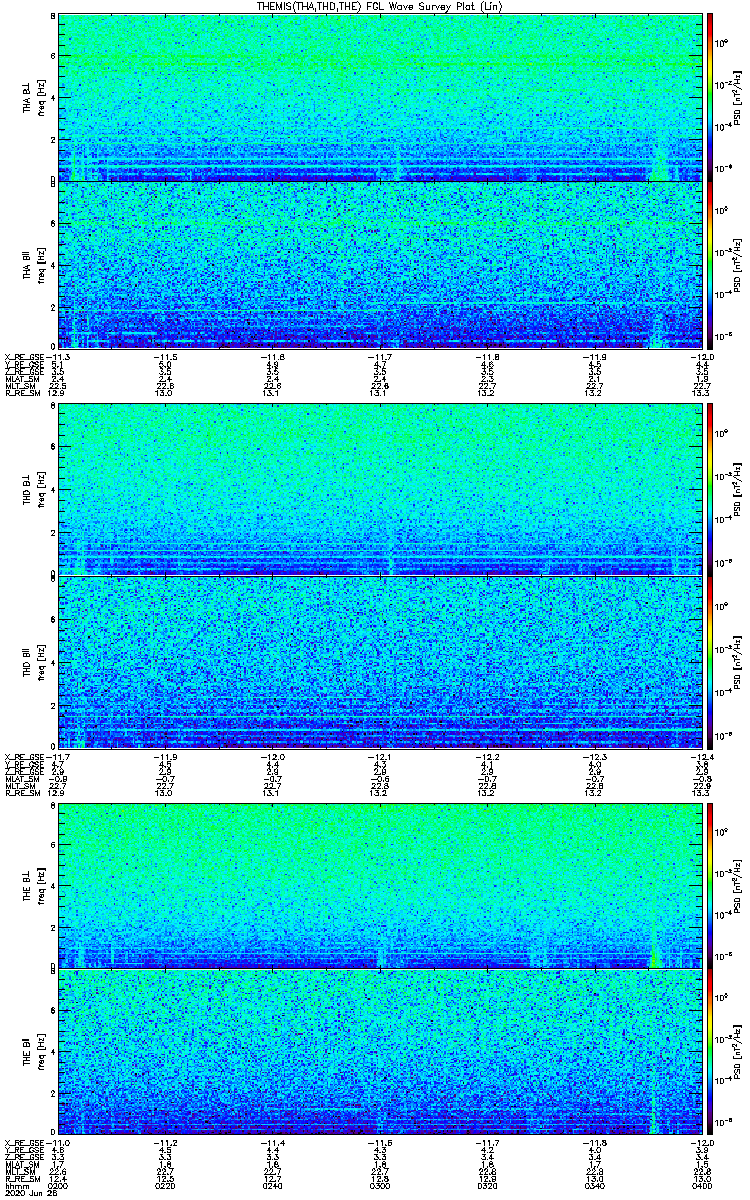Click the '0240' time tick label

[x=273, y=1185]
